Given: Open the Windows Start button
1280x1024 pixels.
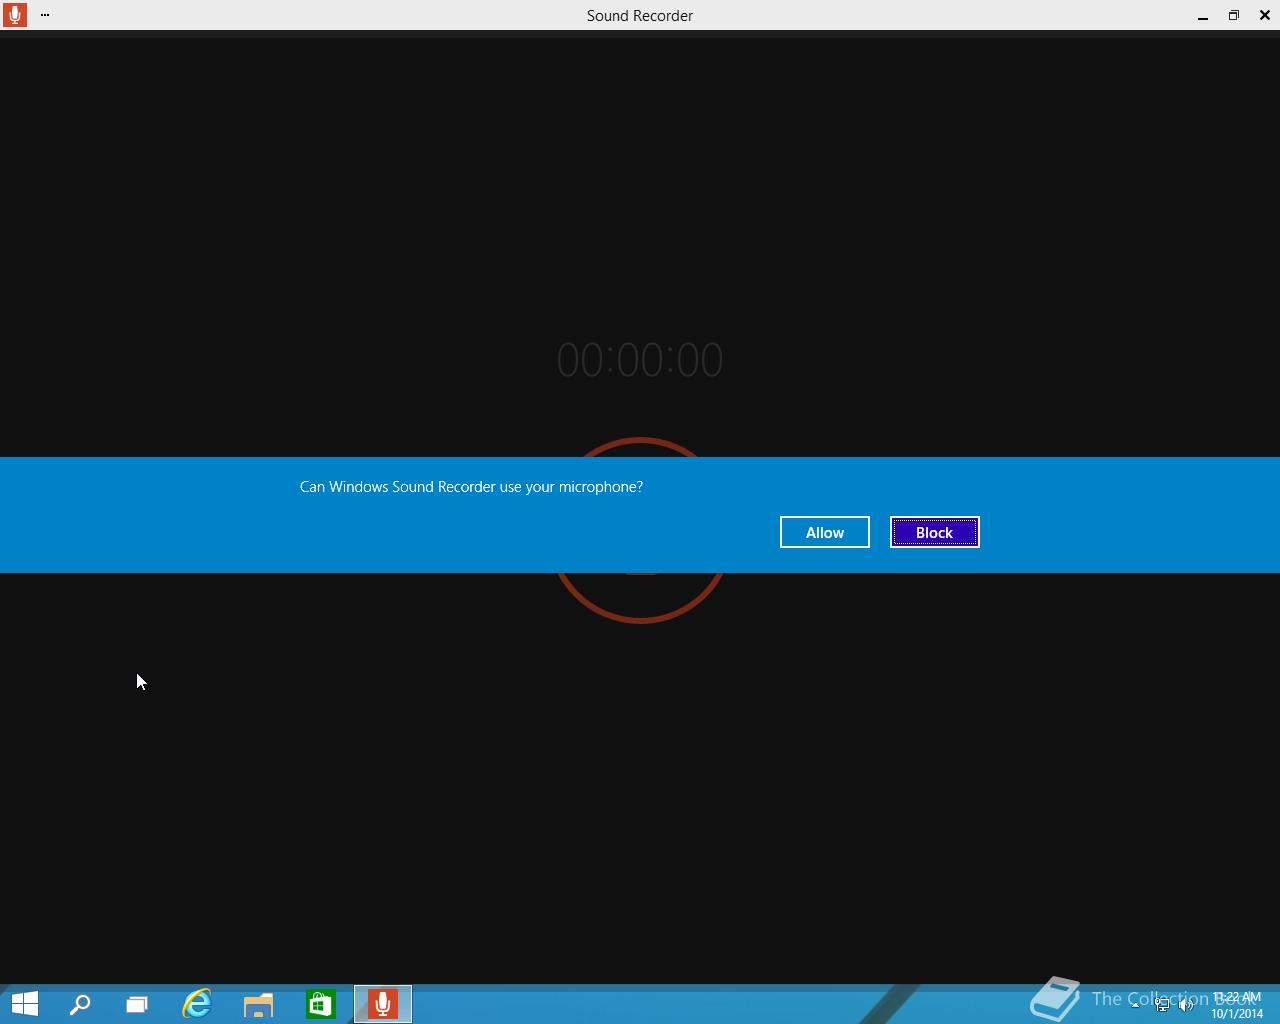Looking at the screenshot, I should click(25, 1004).
